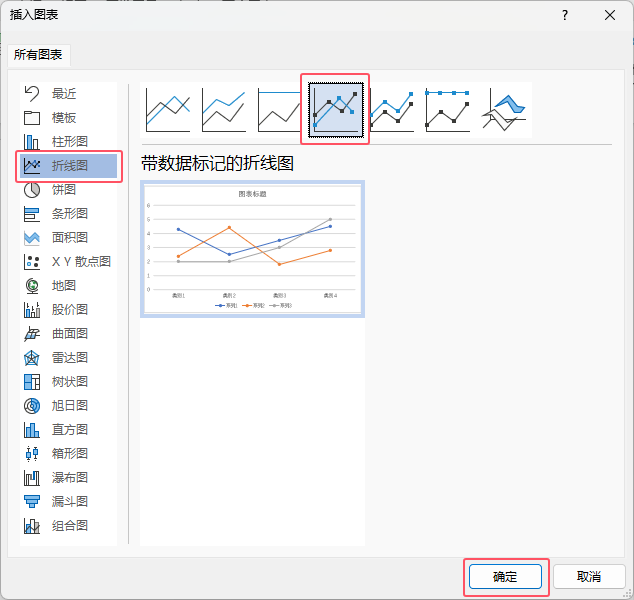The height and width of the screenshot is (600, 634).
Task: Click the line chart preview thumbnail
Action: pos(252,249)
